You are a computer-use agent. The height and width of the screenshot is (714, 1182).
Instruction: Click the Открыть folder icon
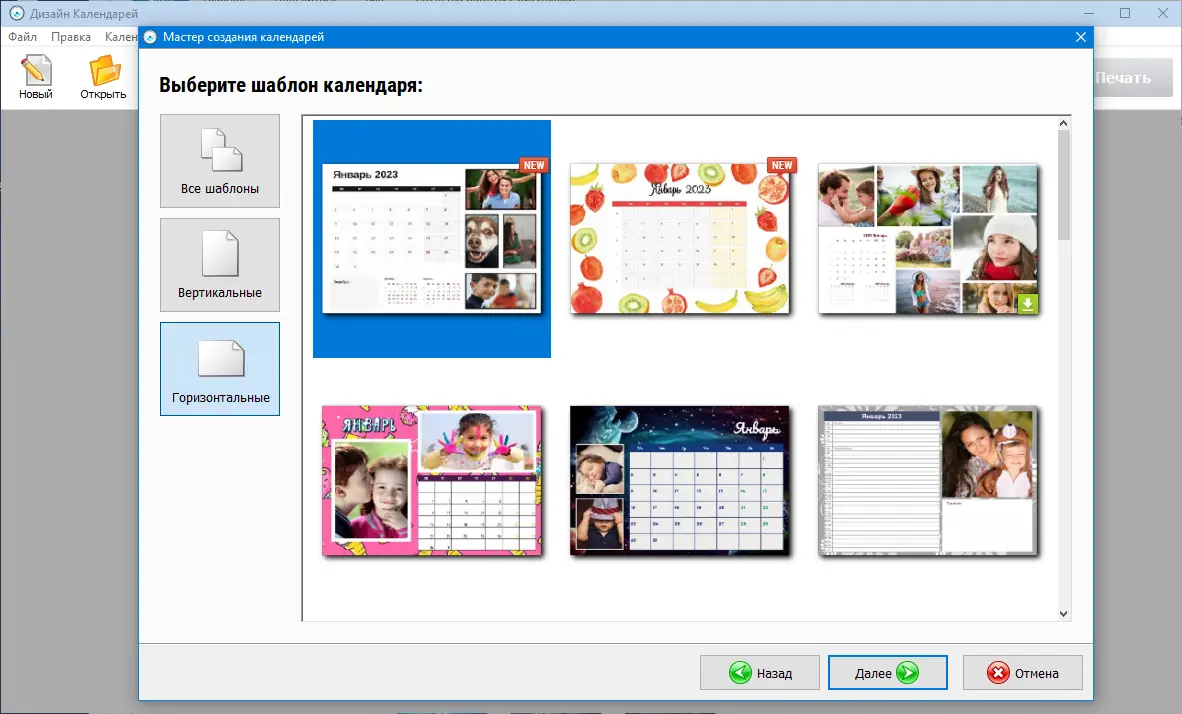click(x=103, y=77)
